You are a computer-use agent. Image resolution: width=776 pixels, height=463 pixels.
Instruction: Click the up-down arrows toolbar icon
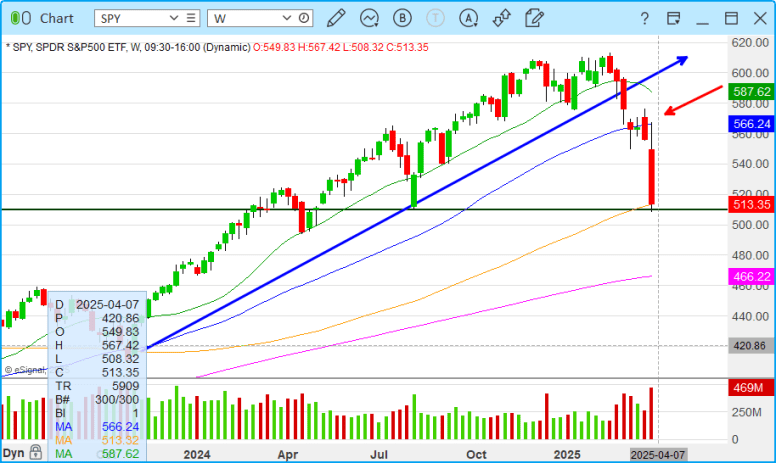[x=502, y=18]
